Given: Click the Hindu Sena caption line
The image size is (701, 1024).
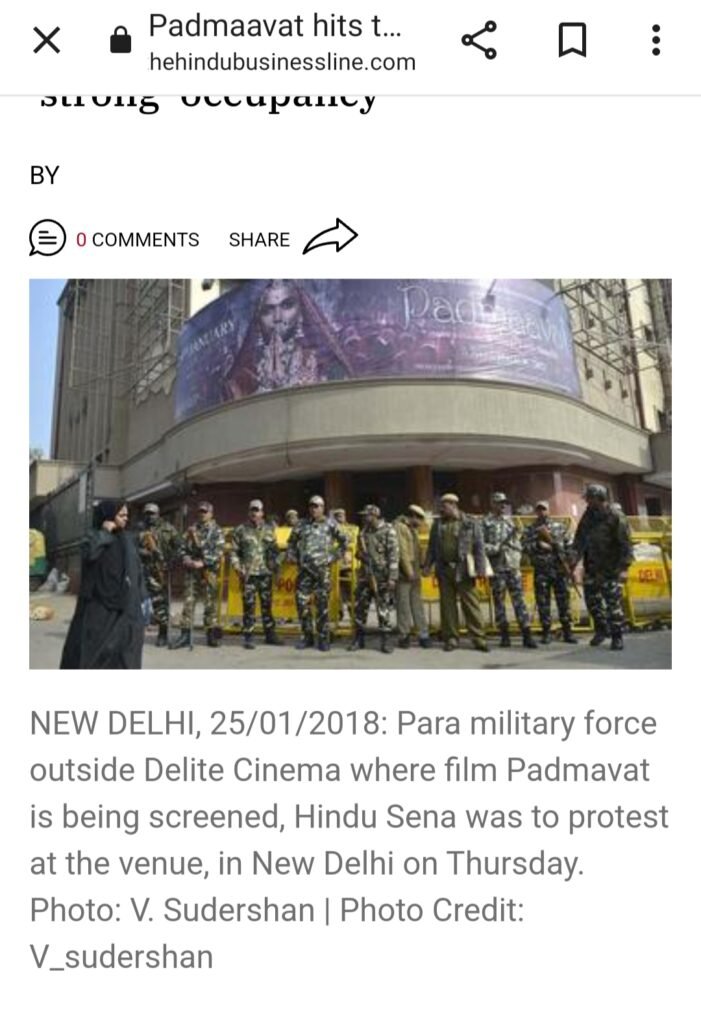Looking at the screenshot, I should pyautogui.click(x=350, y=817).
